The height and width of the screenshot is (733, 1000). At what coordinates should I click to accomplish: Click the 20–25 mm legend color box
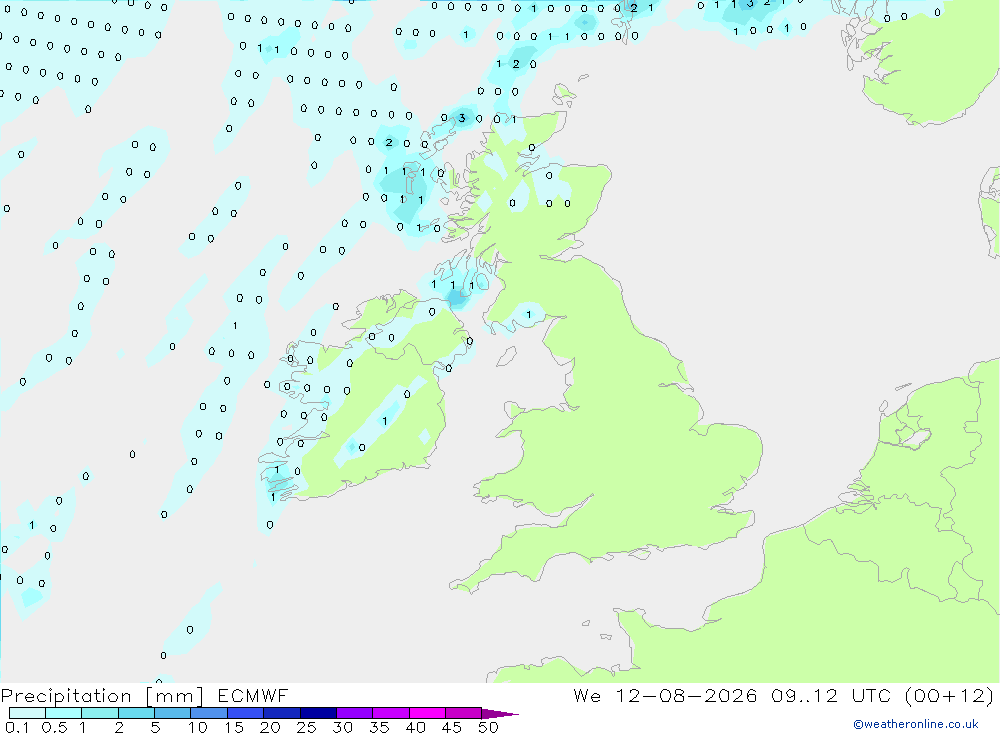tap(282, 713)
